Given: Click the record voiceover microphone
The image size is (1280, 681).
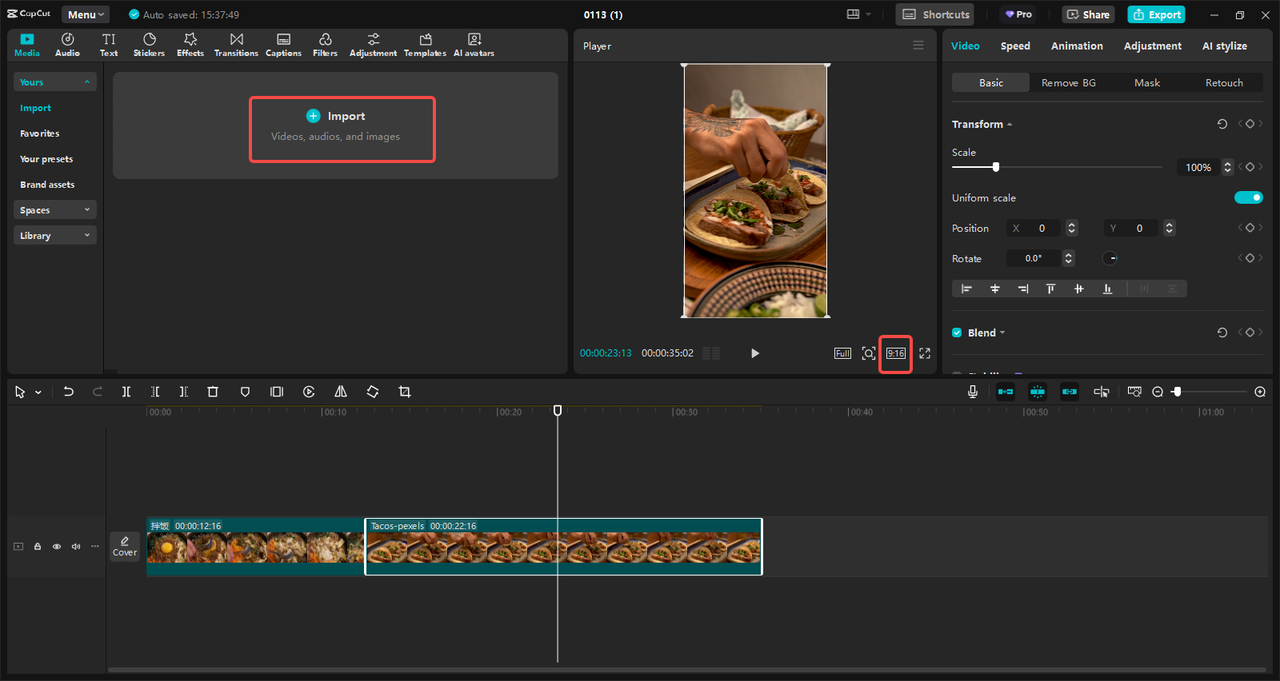Looking at the screenshot, I should (x=973, y=392).
